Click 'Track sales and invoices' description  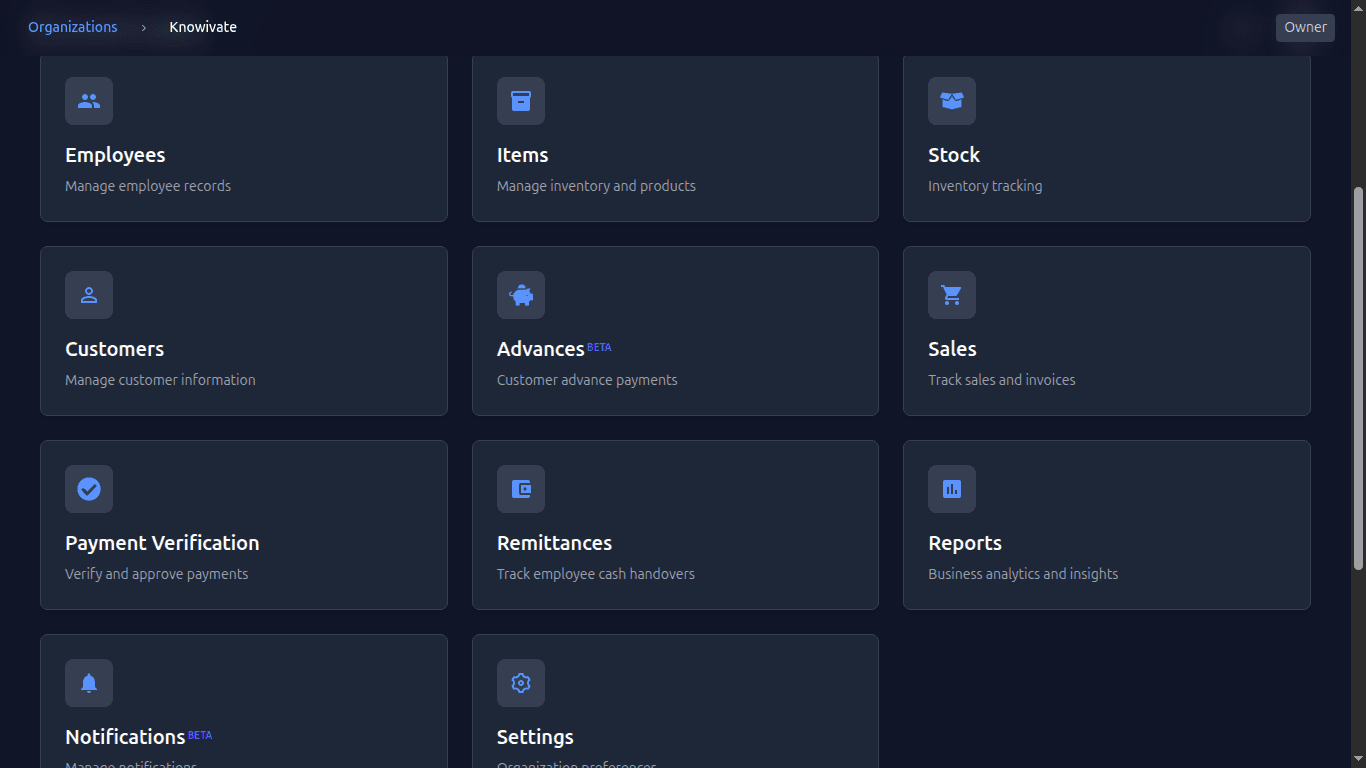(1002, 380)
